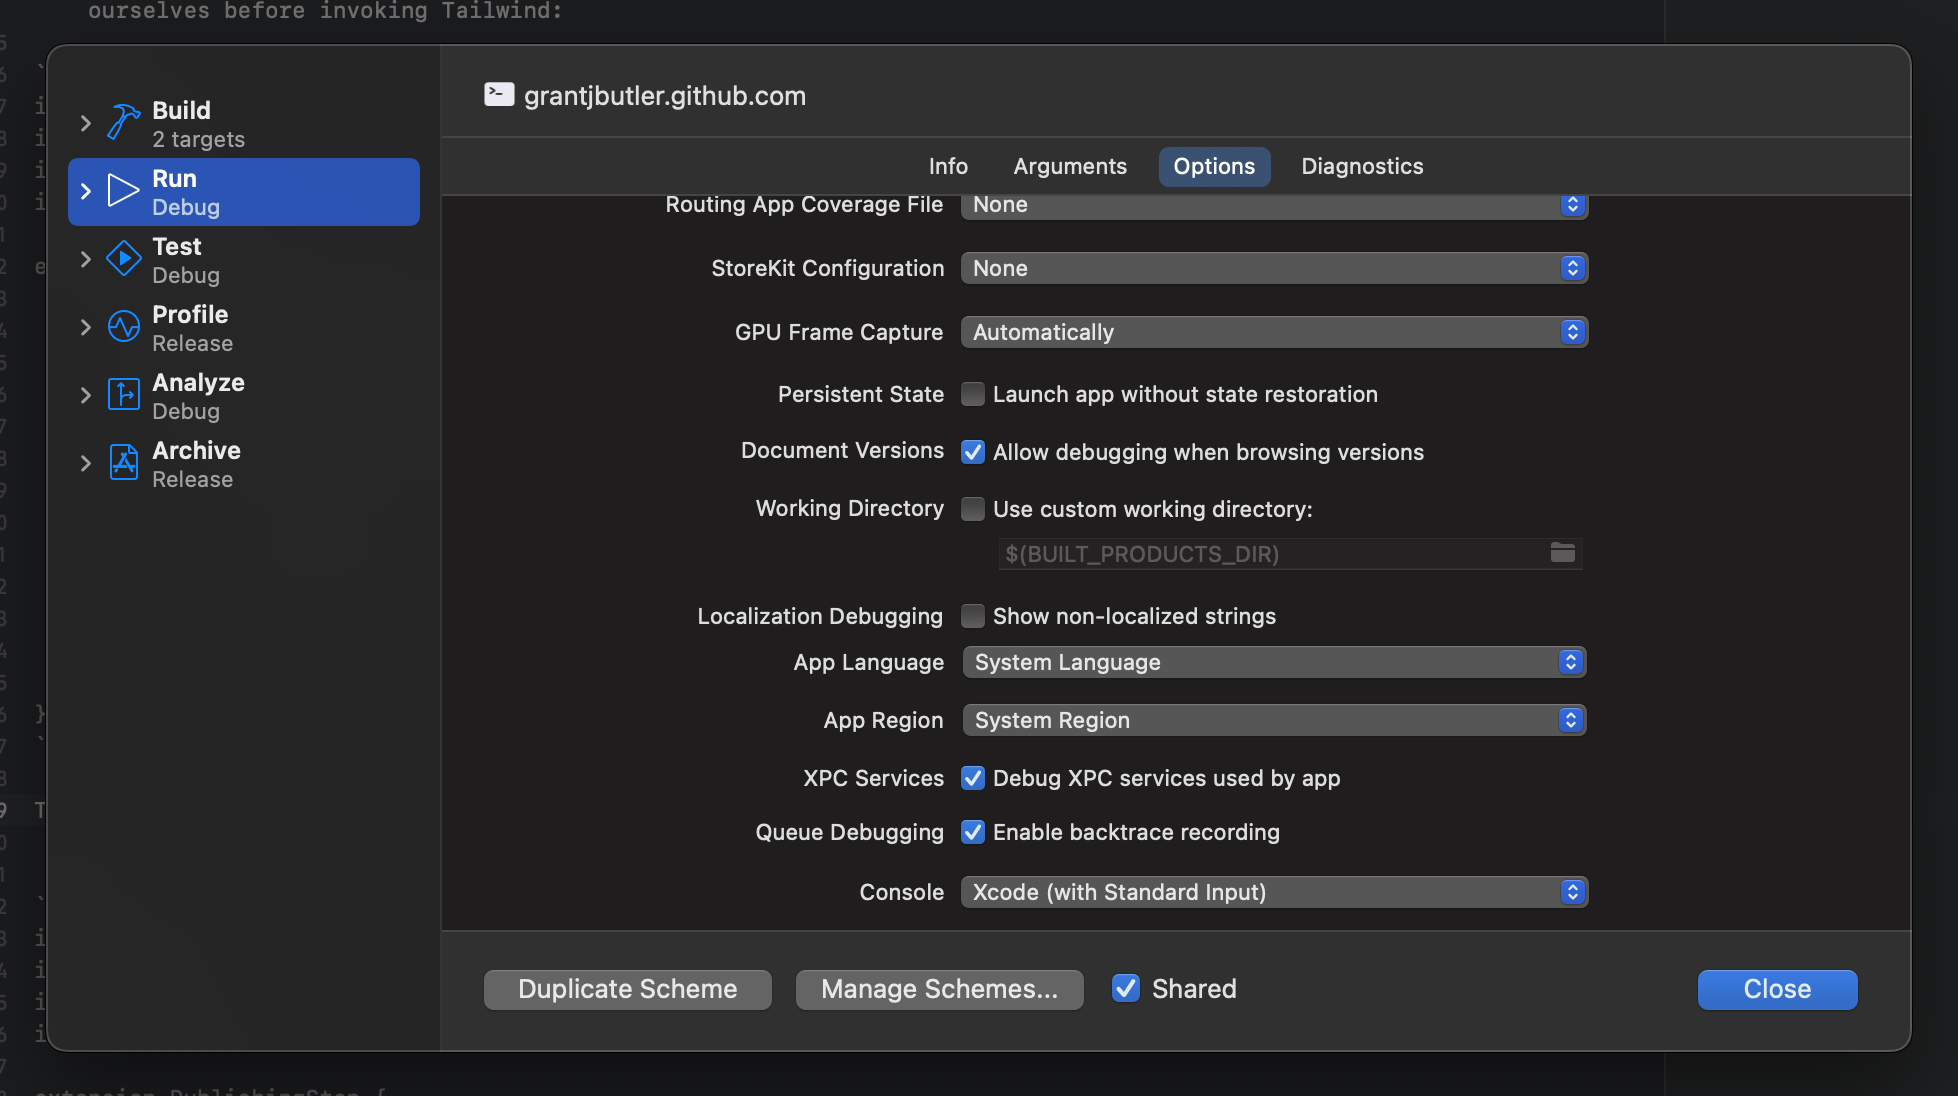Toggle Launch app without state restoration

click(x=971, y=394)
